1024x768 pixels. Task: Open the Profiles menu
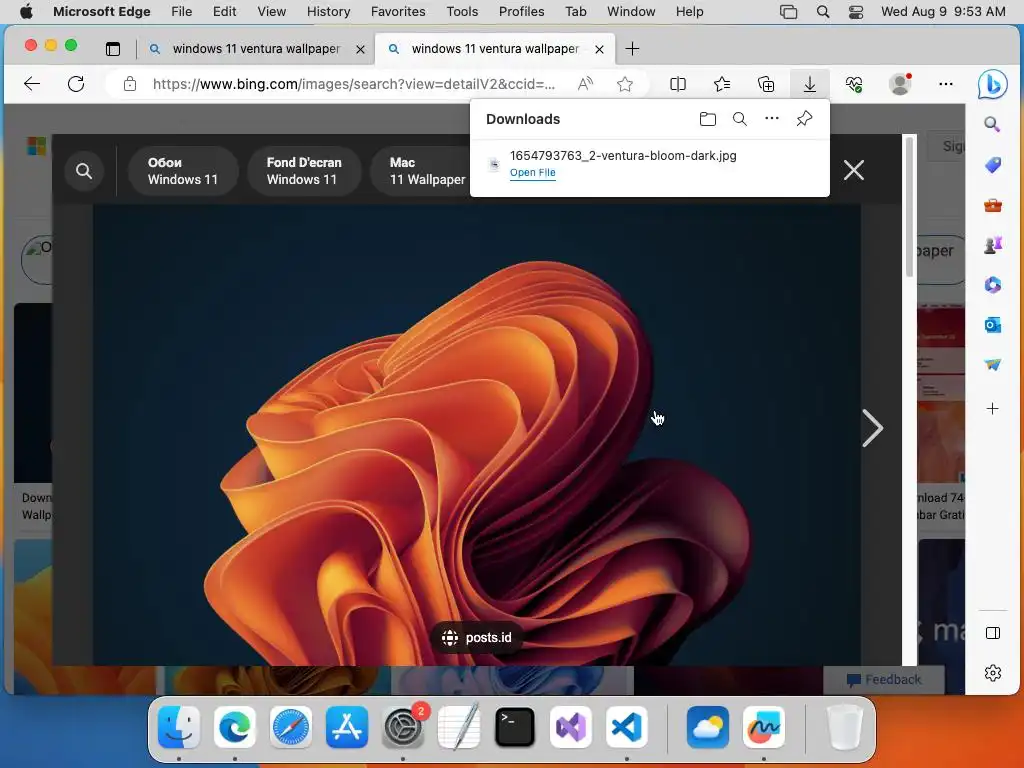(521, 12)
